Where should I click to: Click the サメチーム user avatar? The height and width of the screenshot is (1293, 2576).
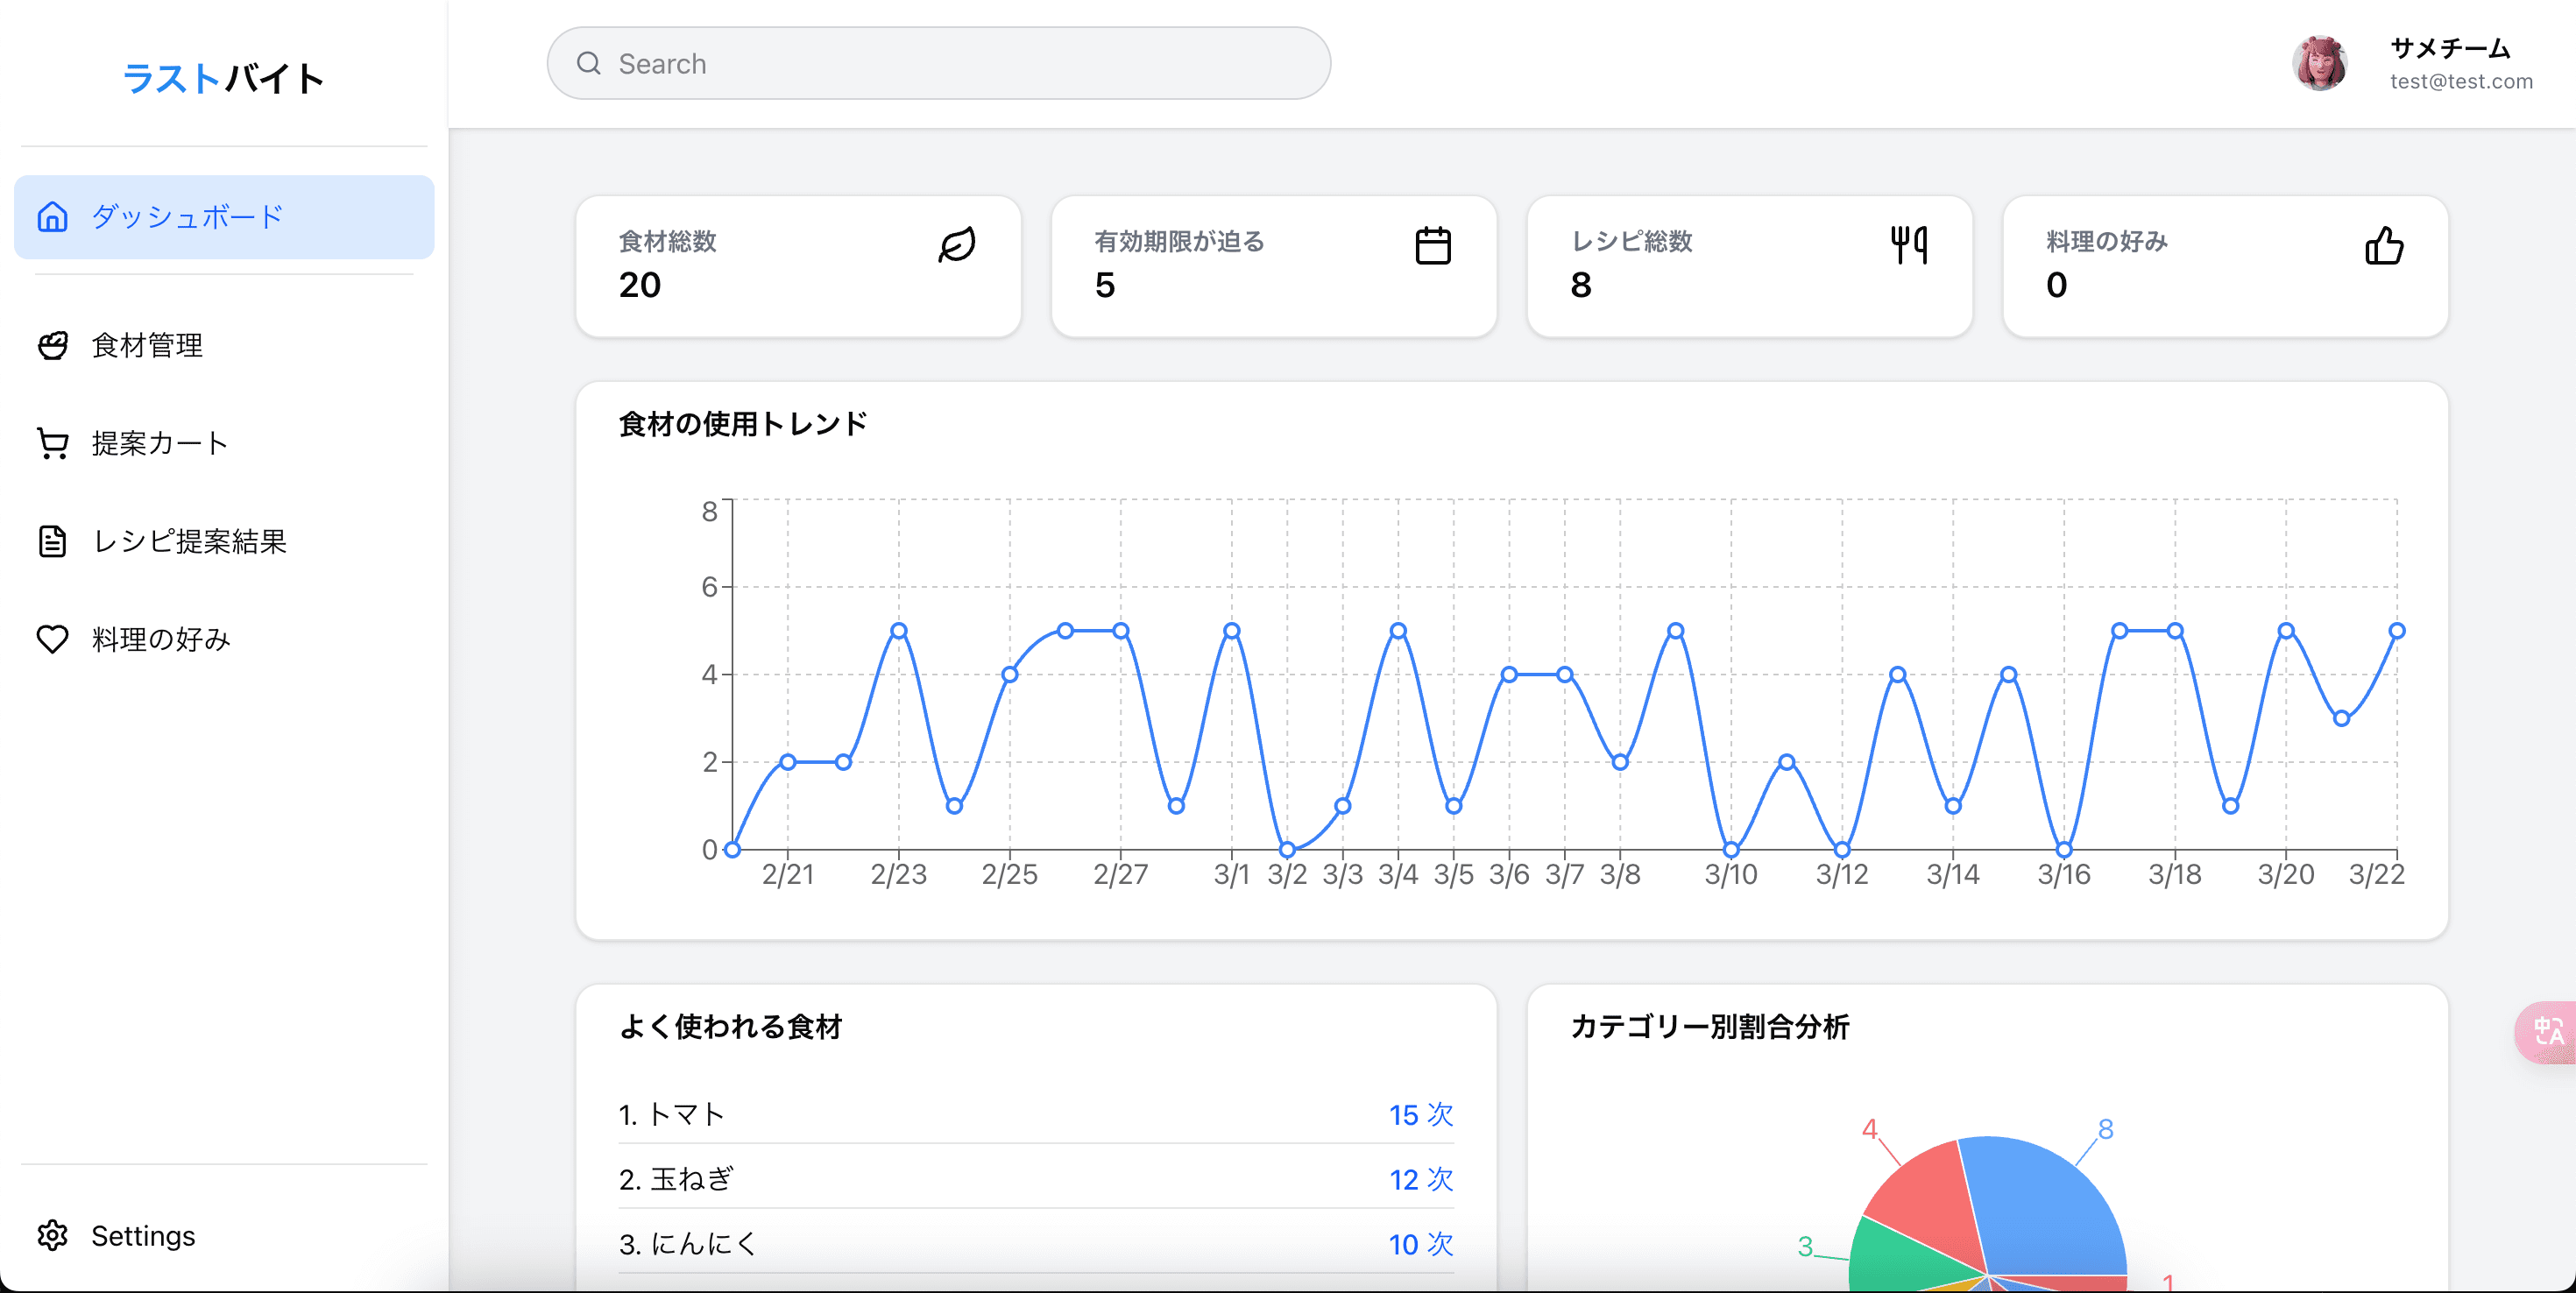2320,64
